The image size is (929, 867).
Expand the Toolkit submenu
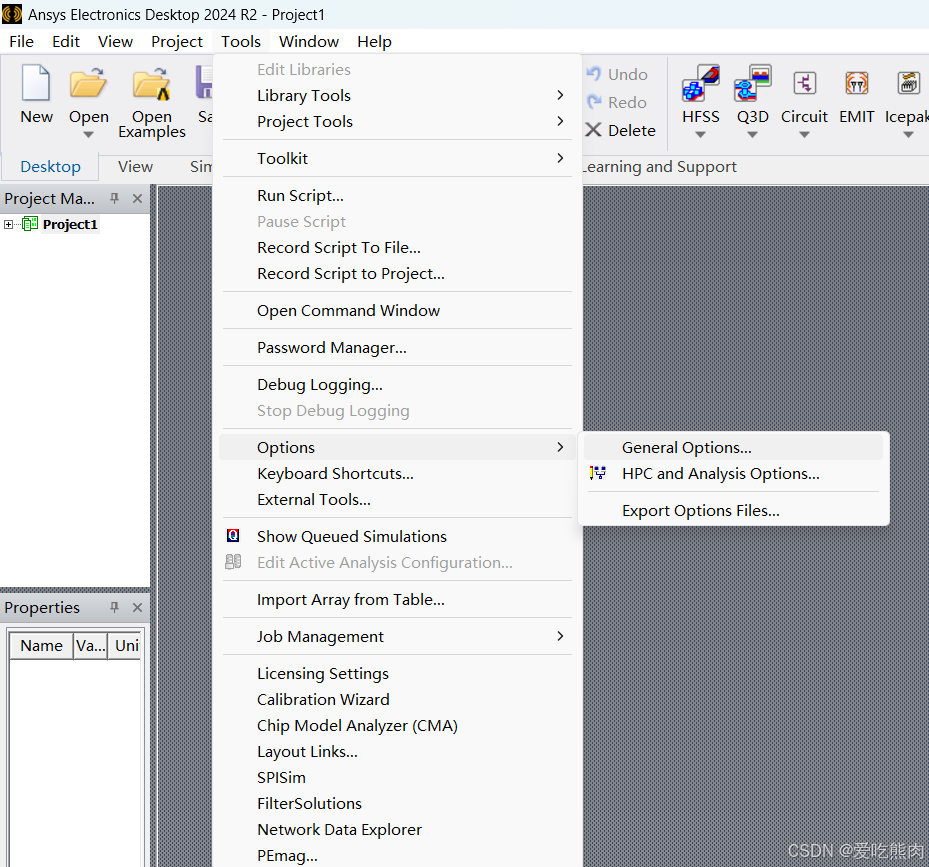[560, 158]
